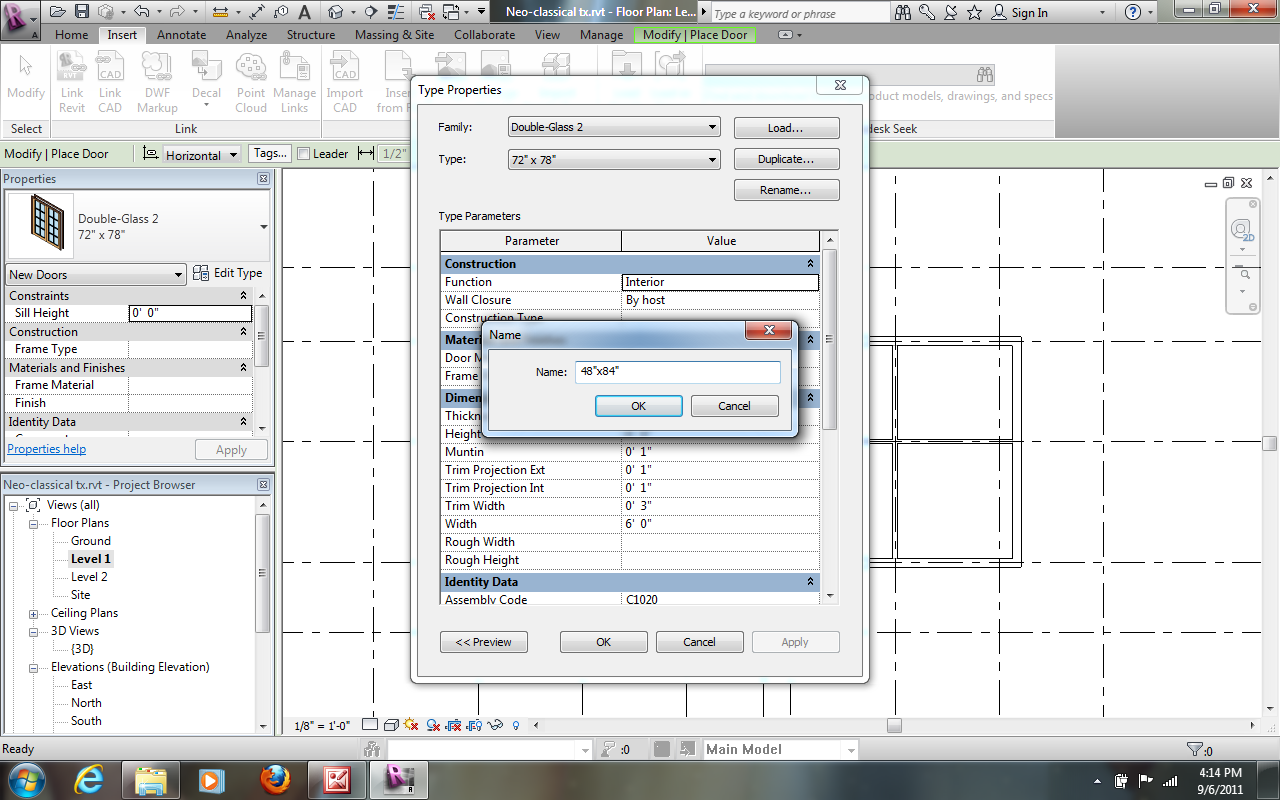Screen dimensions: 1280x800
Task: Open the Type dropdown showing 72" x 78"
Action: (614, 159)
